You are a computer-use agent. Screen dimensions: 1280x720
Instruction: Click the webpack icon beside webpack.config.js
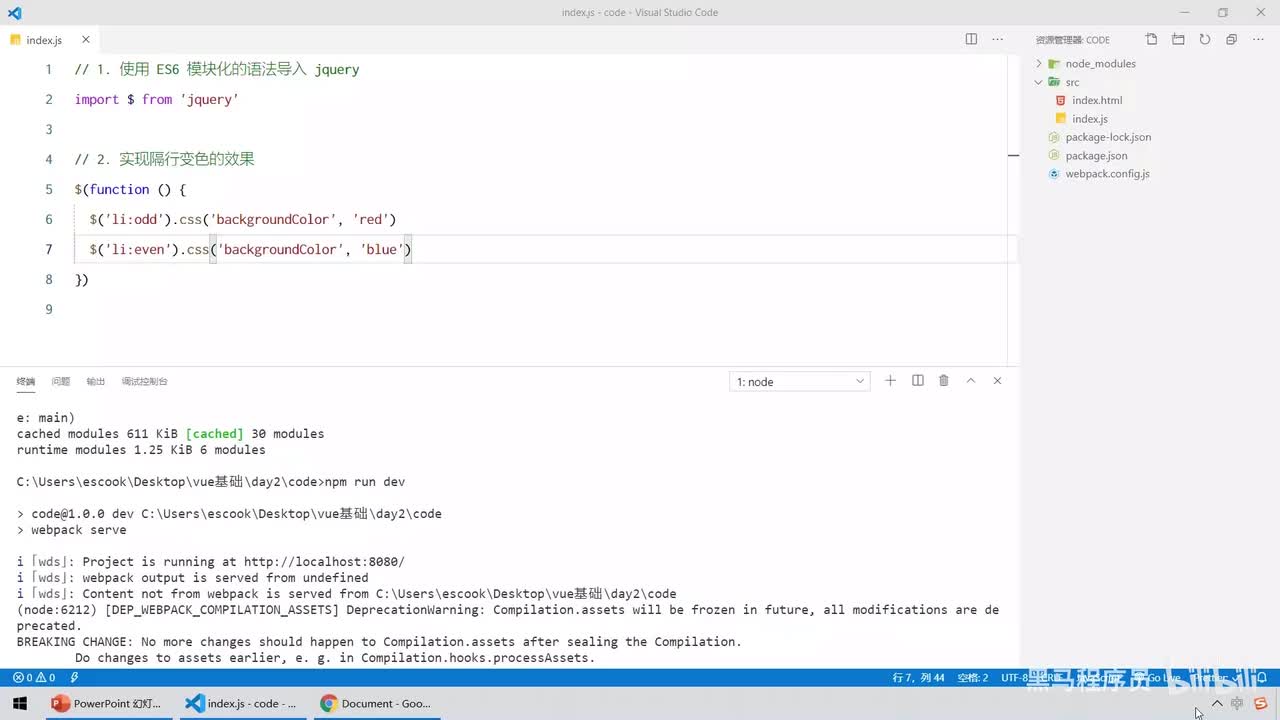(1054, 173)
